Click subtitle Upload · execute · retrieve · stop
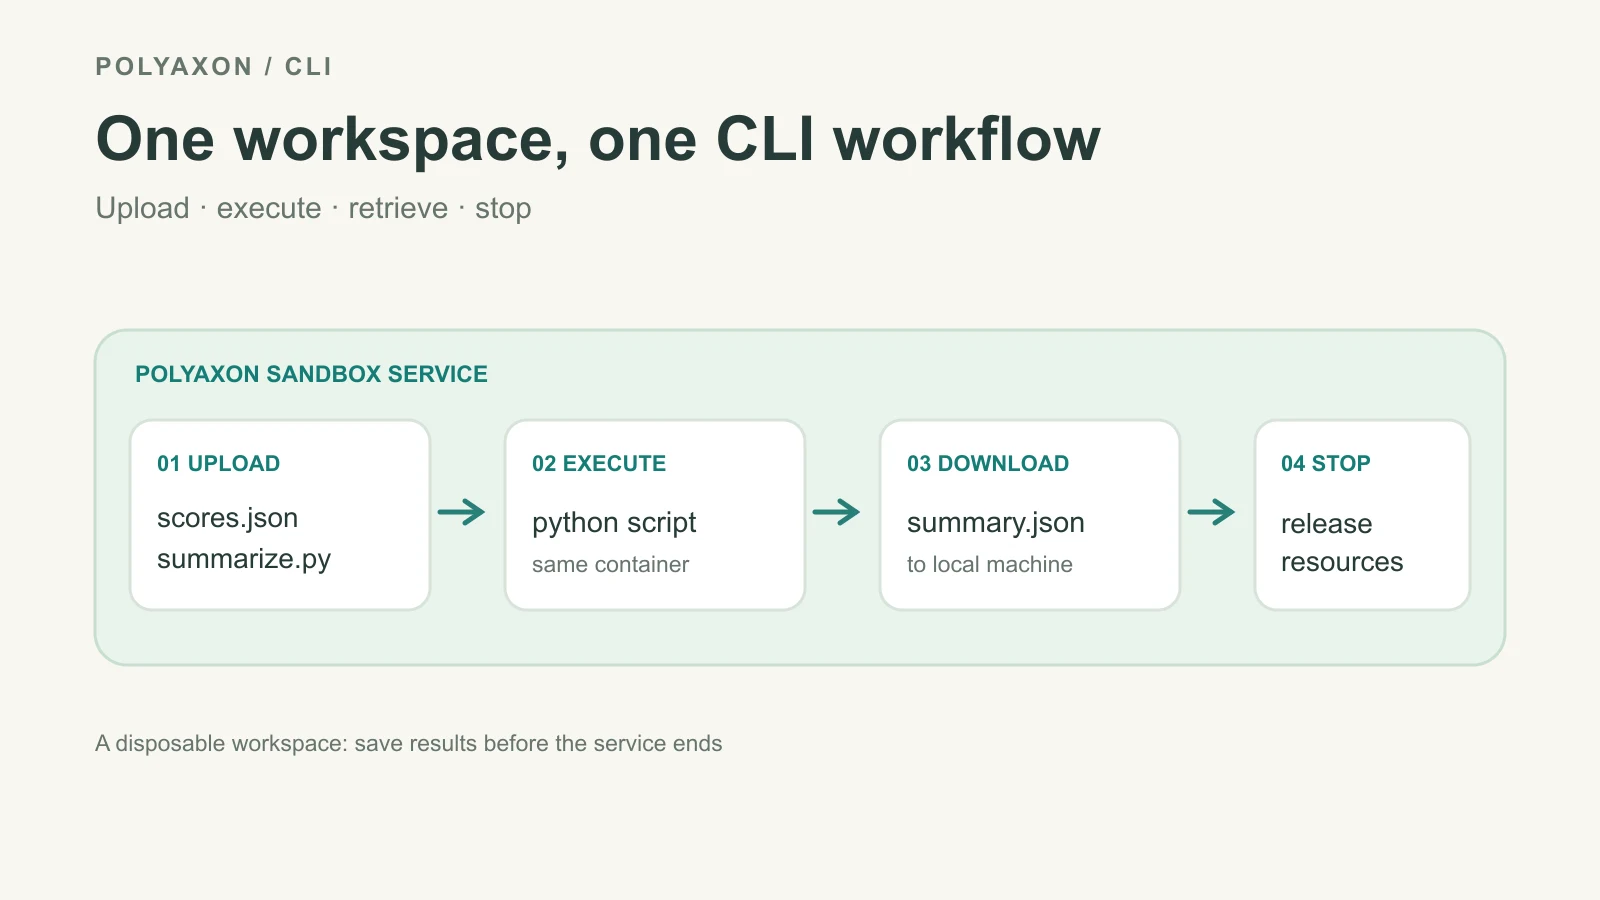 (313, 208)
